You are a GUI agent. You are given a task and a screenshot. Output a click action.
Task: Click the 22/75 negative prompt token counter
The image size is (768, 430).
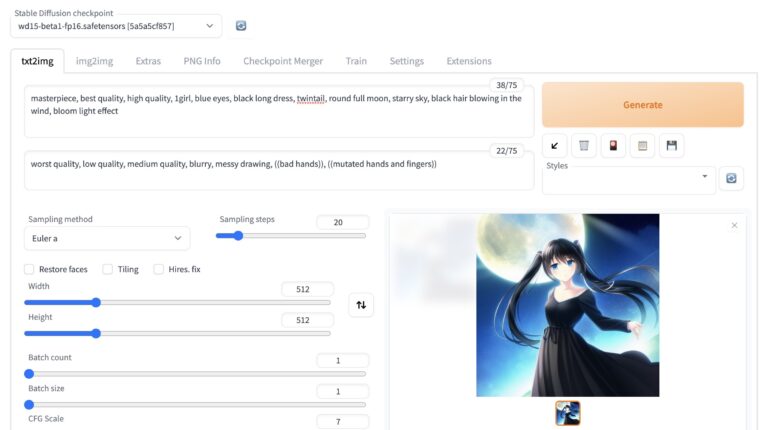(x=506, y=151)
